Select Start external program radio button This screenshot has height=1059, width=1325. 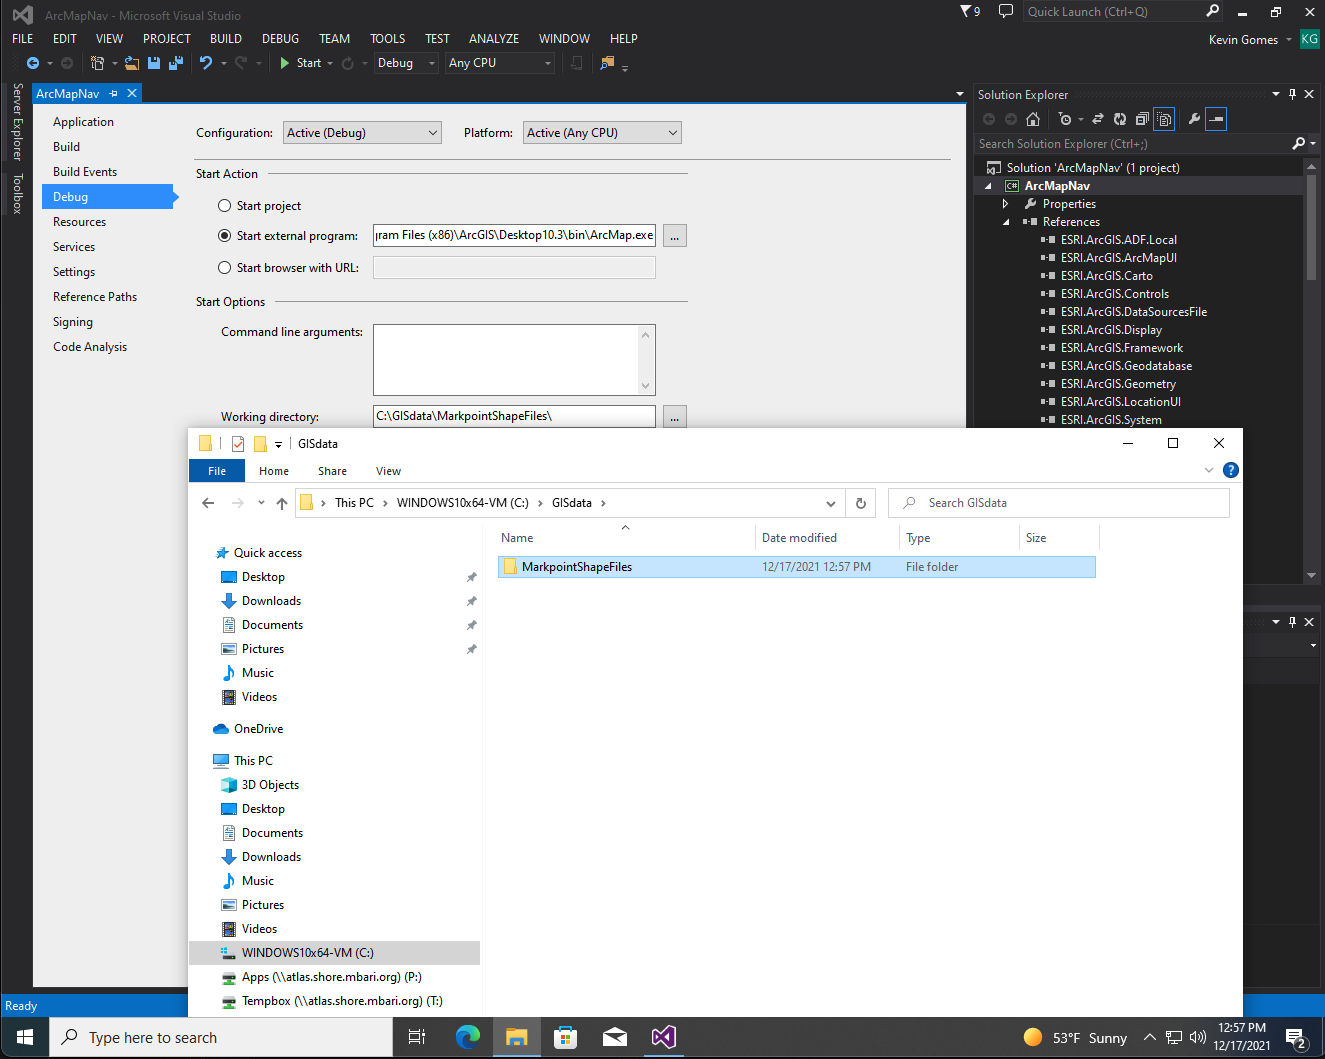pos(224,236)
